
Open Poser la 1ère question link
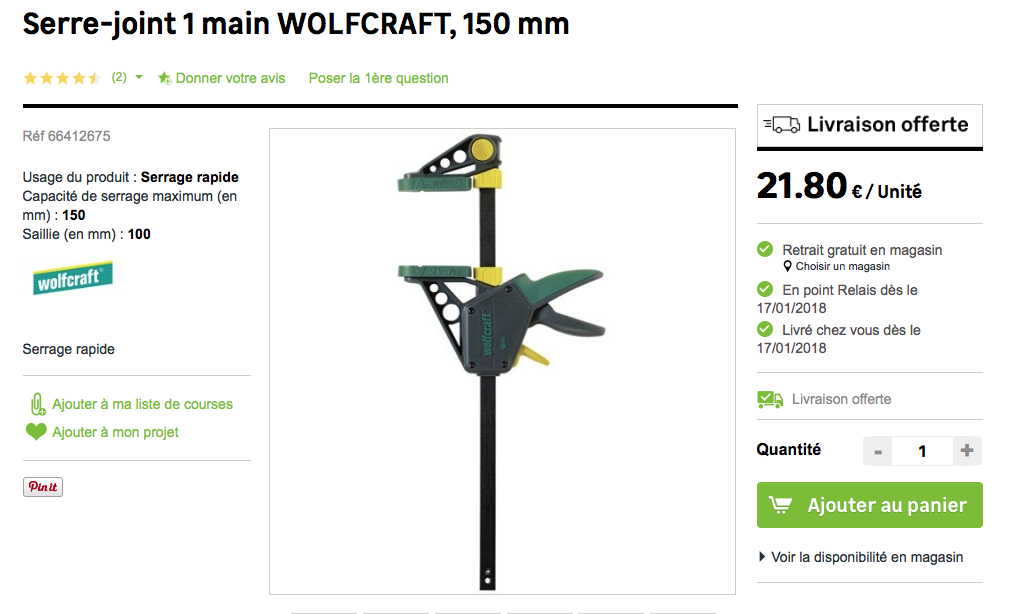point(378,78)
